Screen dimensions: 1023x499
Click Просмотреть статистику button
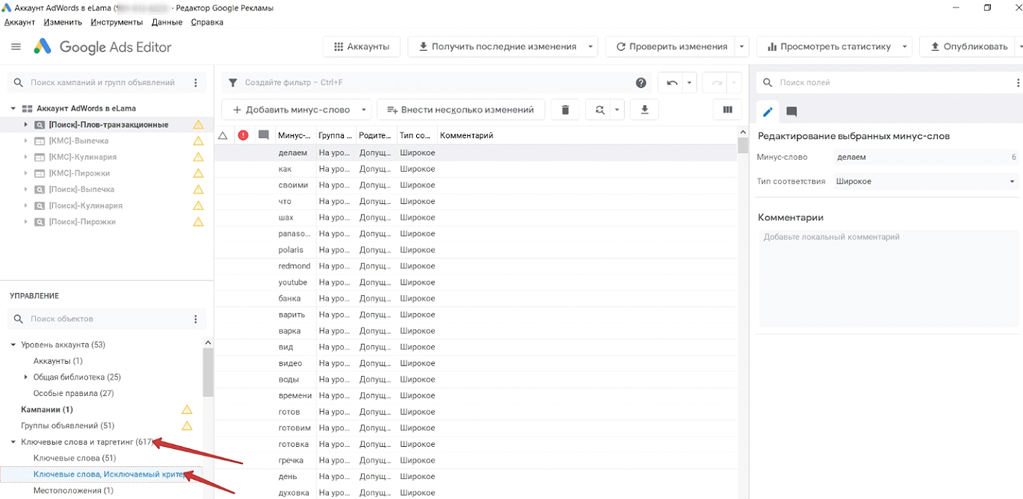pyautogui.click(x=829, y=47)
